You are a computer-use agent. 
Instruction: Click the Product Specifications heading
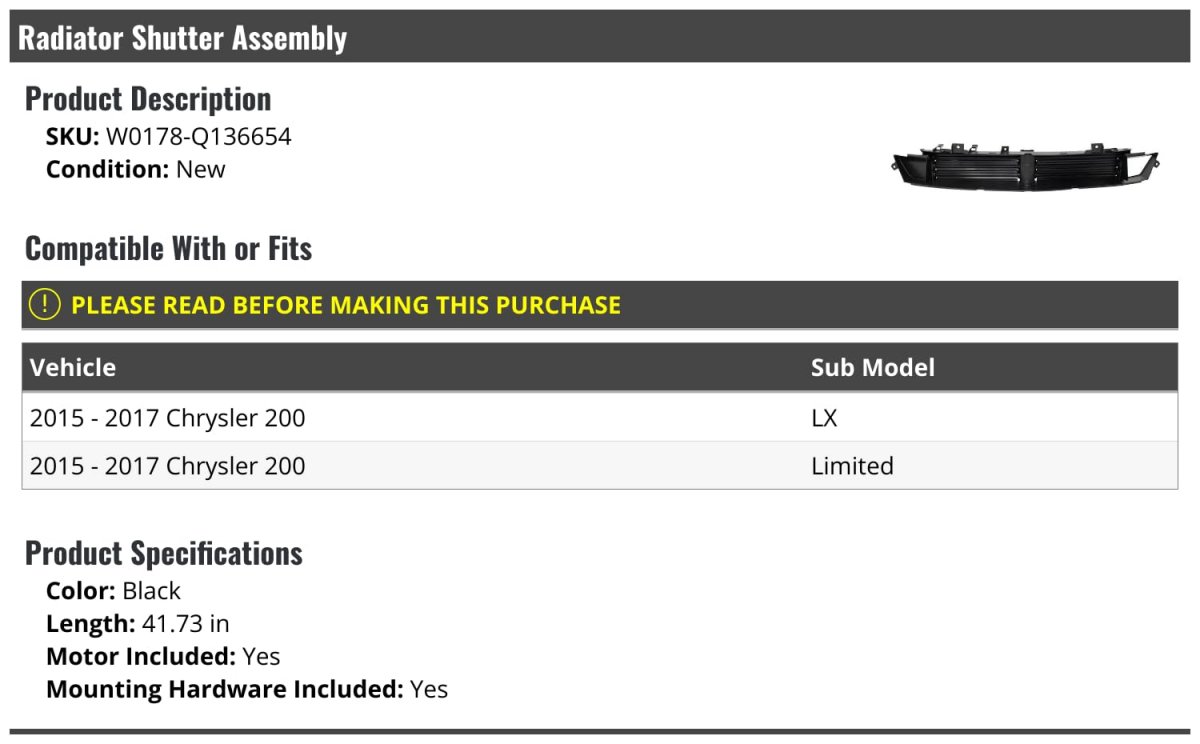(164, 553)
